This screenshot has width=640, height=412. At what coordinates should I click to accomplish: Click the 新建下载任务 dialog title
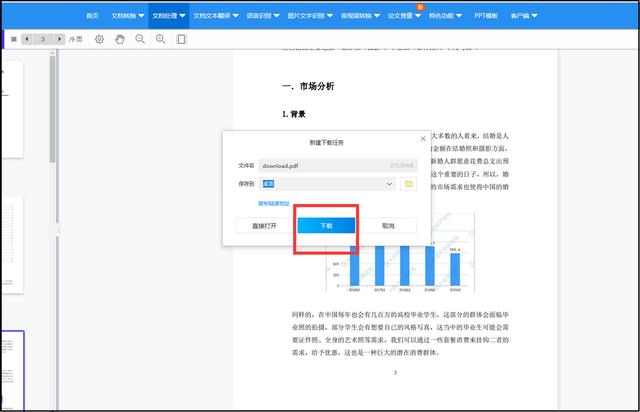pos(327,143)
